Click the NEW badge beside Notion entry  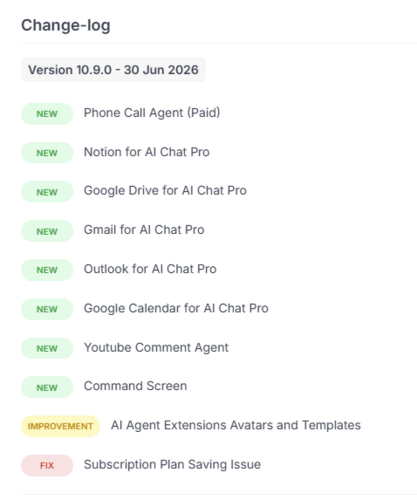[47, 153]
